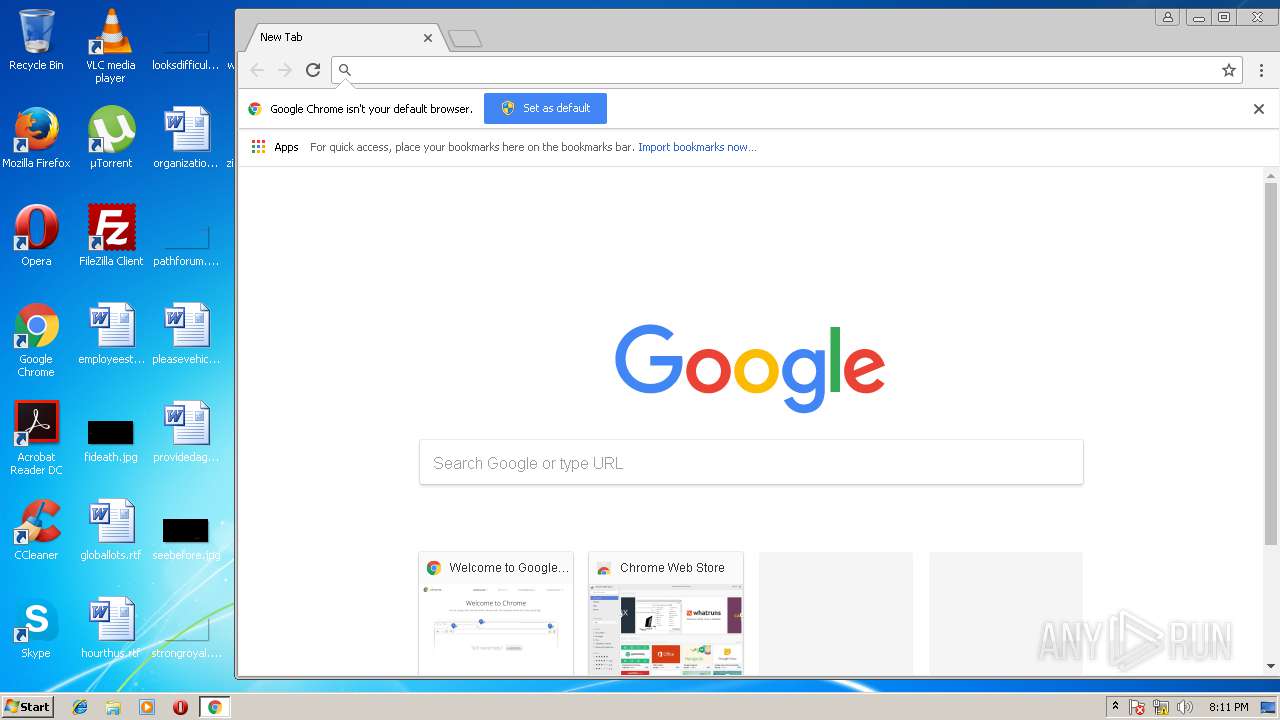Image resolution: width=1280 pixels, height=720 pixels.
Task: Select the CCleaner desktop icon
Action: tap(36, 530)
